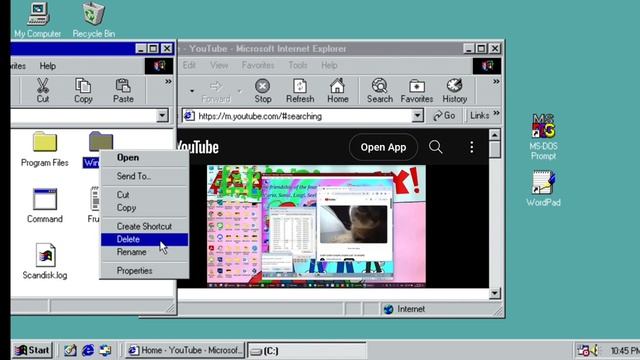The image size is (640, 360).
Task: Launch the WordPad desktop shortcut
Action: pyautogui.click(x=543, y=189)
